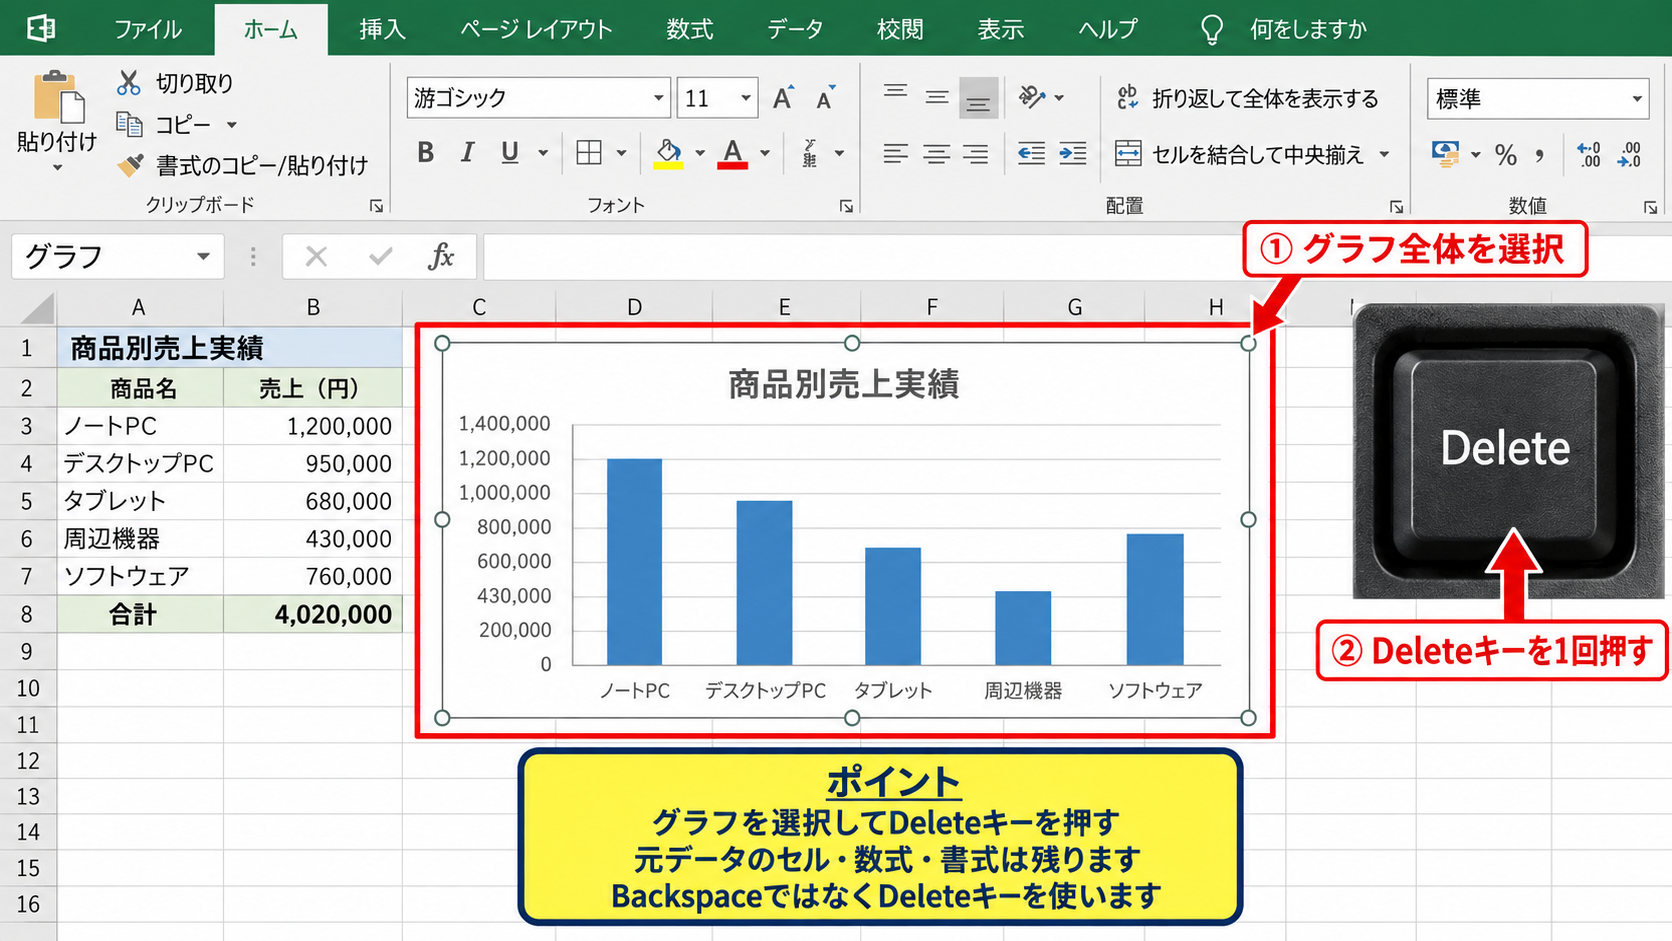
Task: Open the font size 11 dropdown
Action: 745,98
